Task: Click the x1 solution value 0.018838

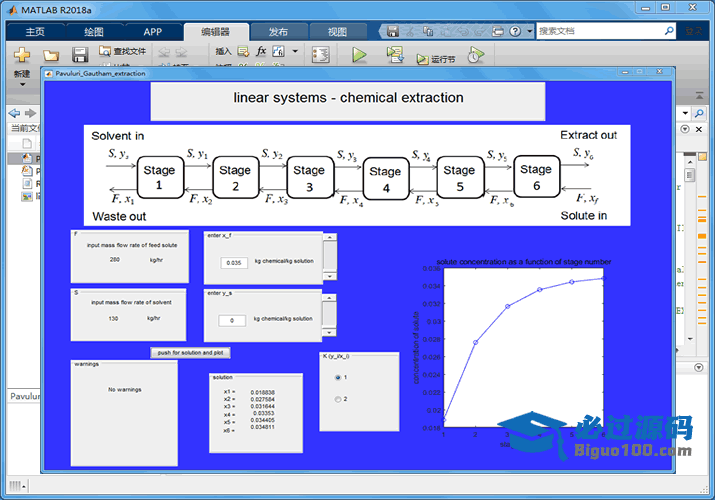Action: (x=263, y=392)
